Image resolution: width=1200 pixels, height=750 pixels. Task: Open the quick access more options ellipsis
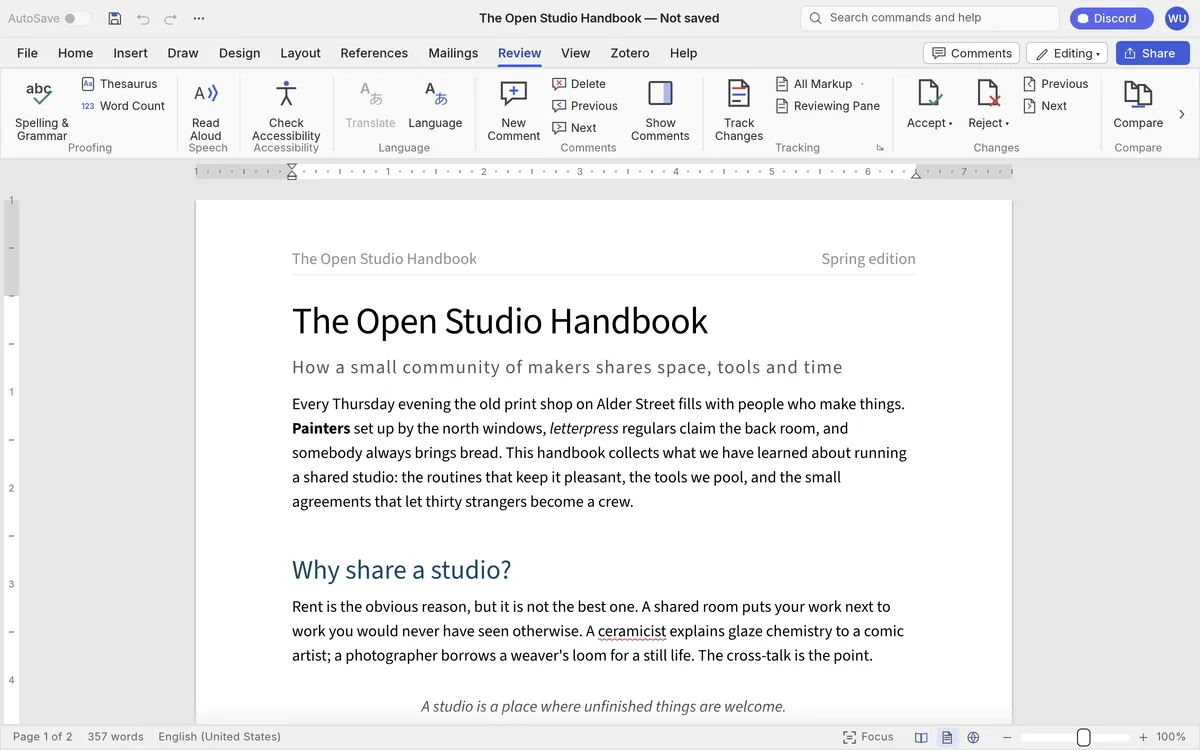(x=199, y=18)
